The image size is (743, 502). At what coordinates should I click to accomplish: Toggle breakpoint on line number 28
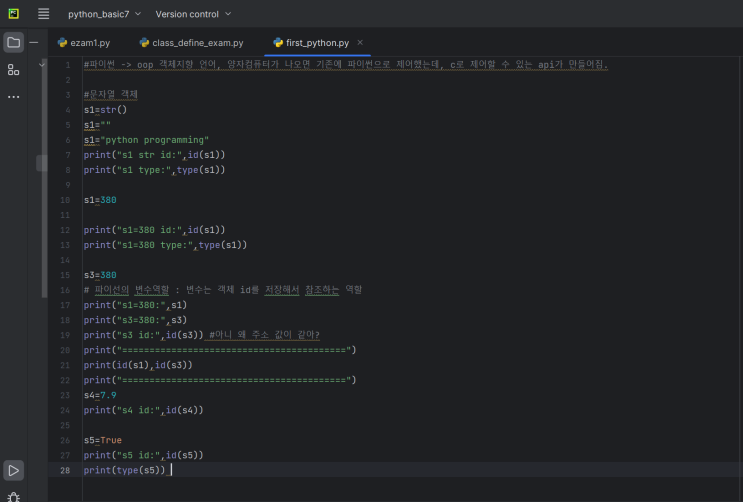66,470
